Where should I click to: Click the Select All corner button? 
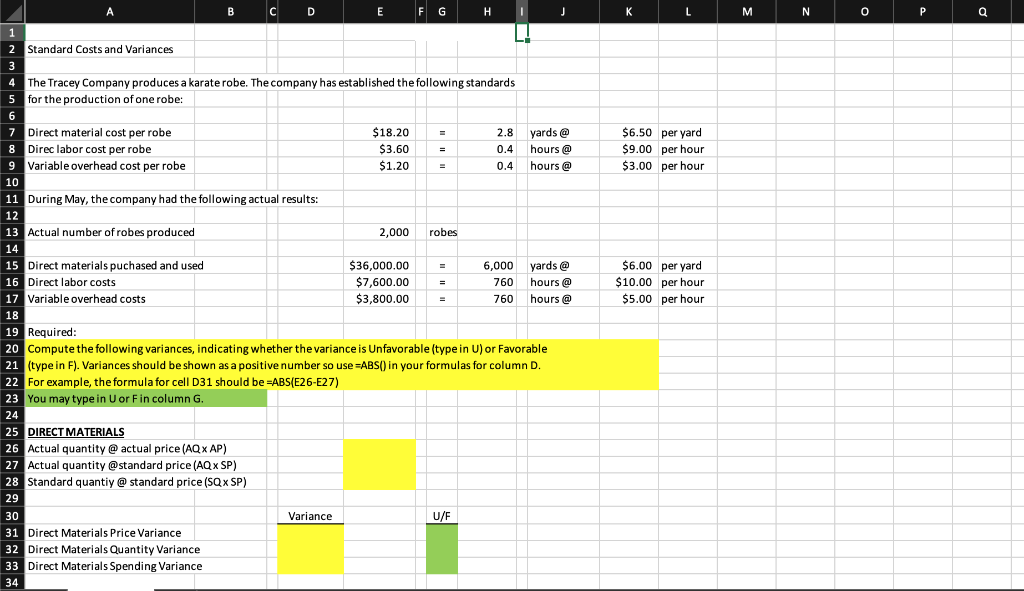pyautogui.click(x=13, y=12)
